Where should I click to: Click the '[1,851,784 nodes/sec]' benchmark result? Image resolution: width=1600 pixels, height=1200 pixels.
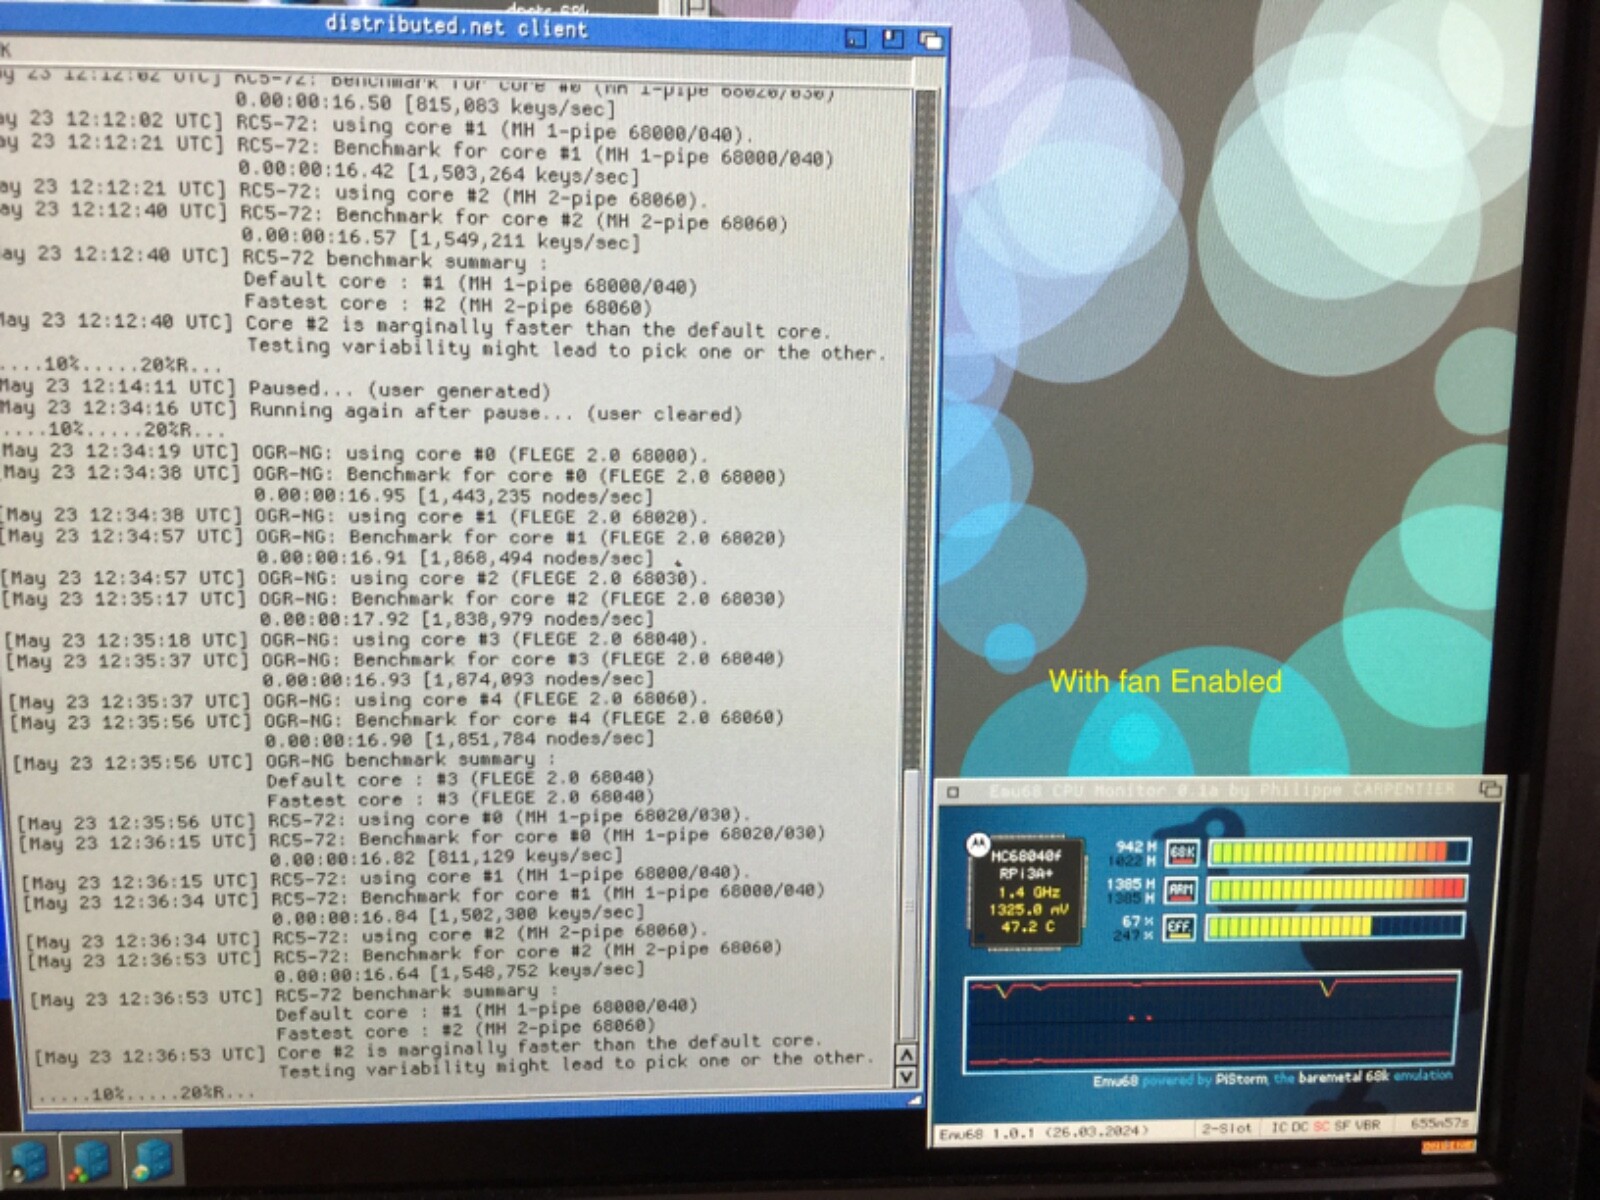[540, 738]
